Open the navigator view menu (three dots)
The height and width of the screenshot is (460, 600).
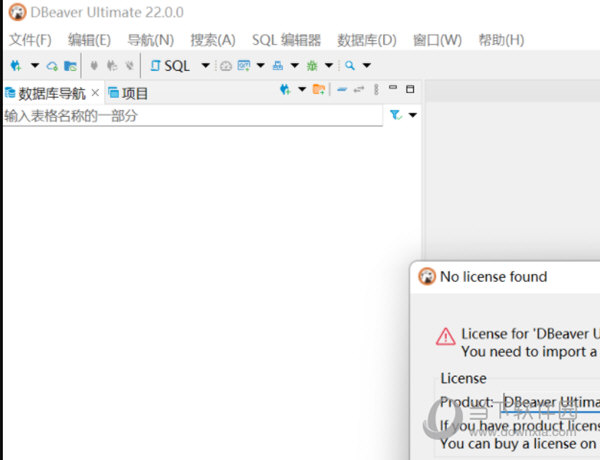click(x=376, y=90)
